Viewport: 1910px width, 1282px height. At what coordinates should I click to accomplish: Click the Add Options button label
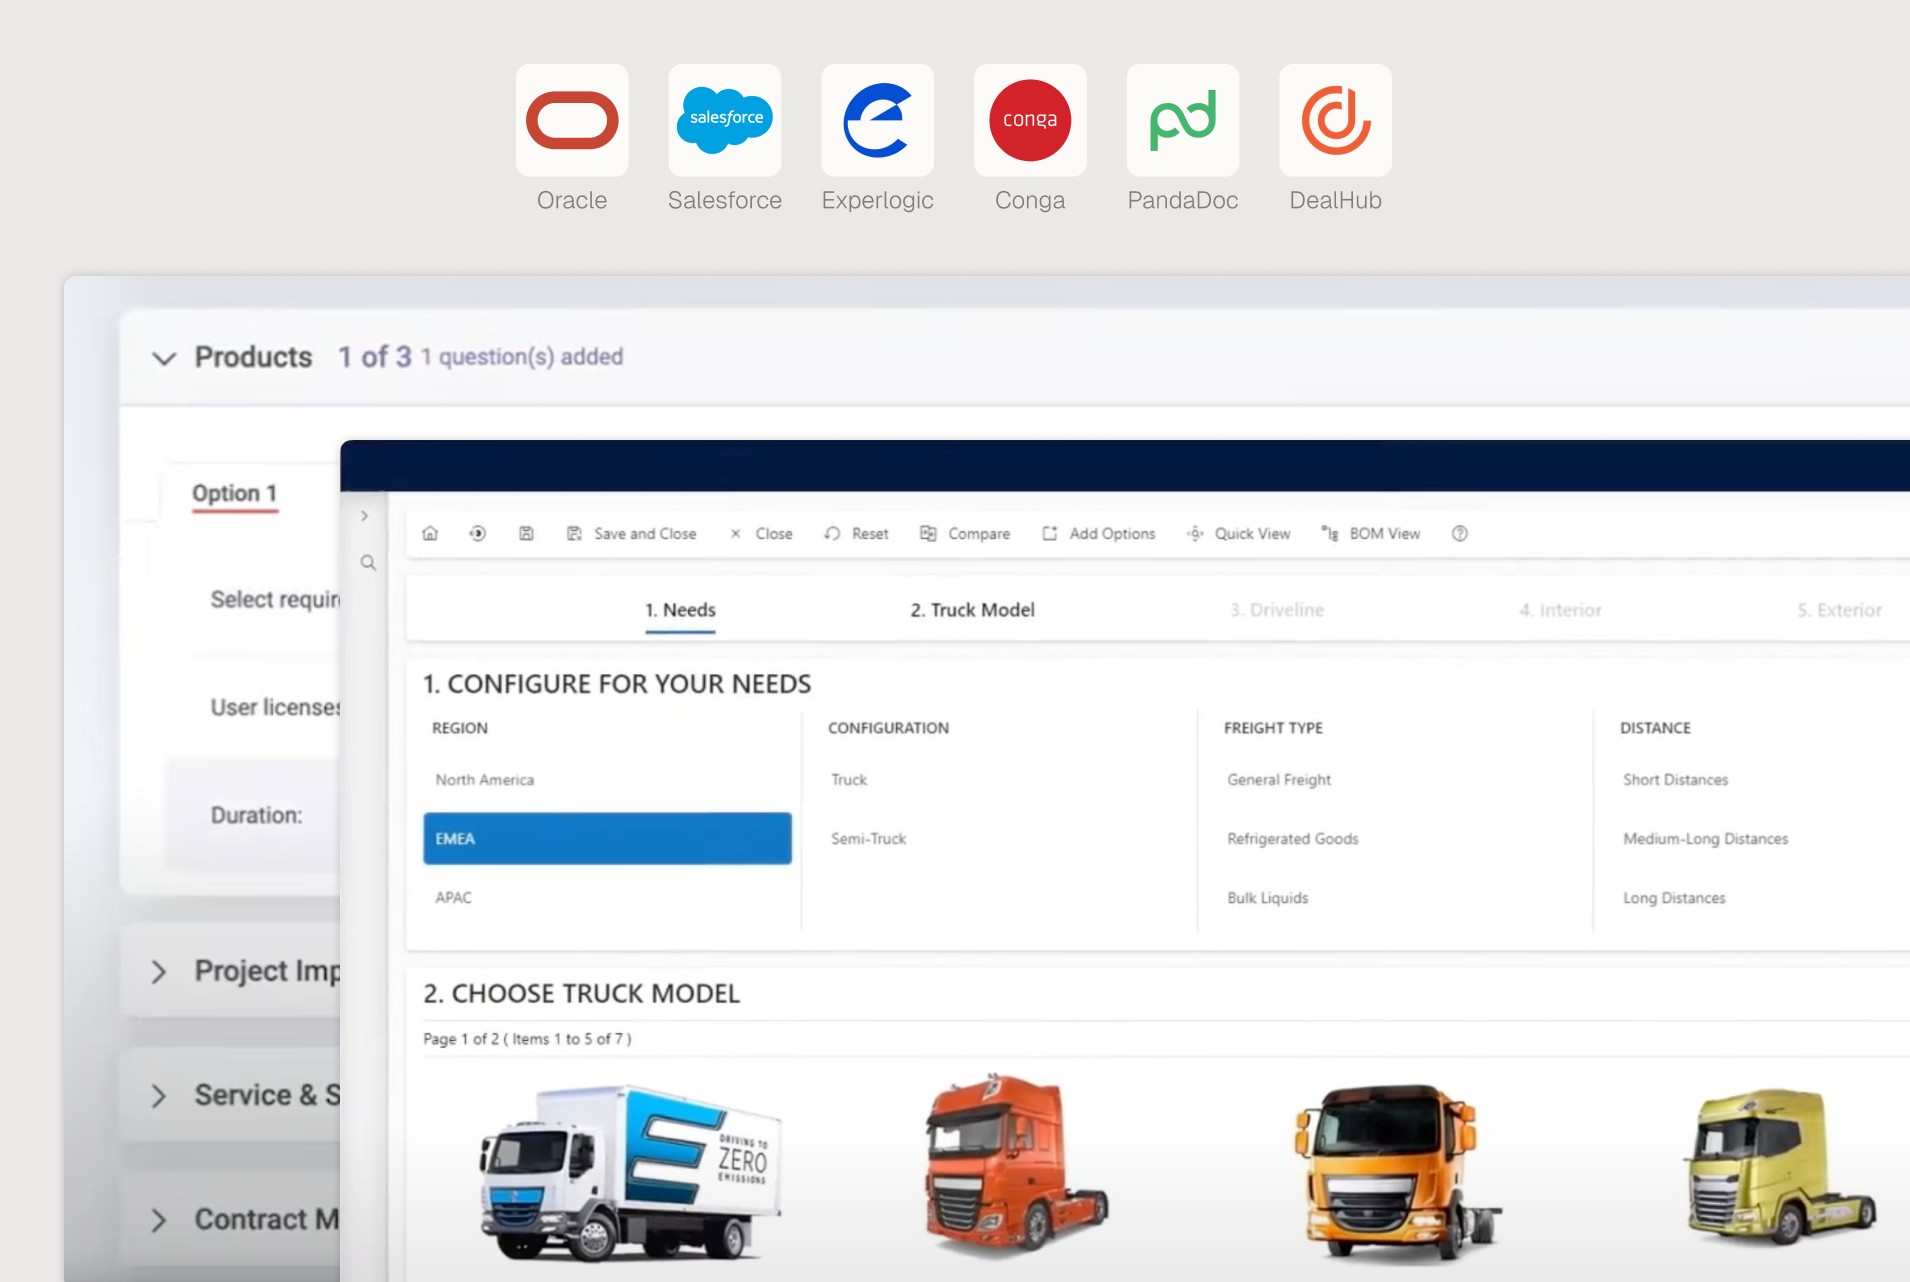click(1112, 534)
